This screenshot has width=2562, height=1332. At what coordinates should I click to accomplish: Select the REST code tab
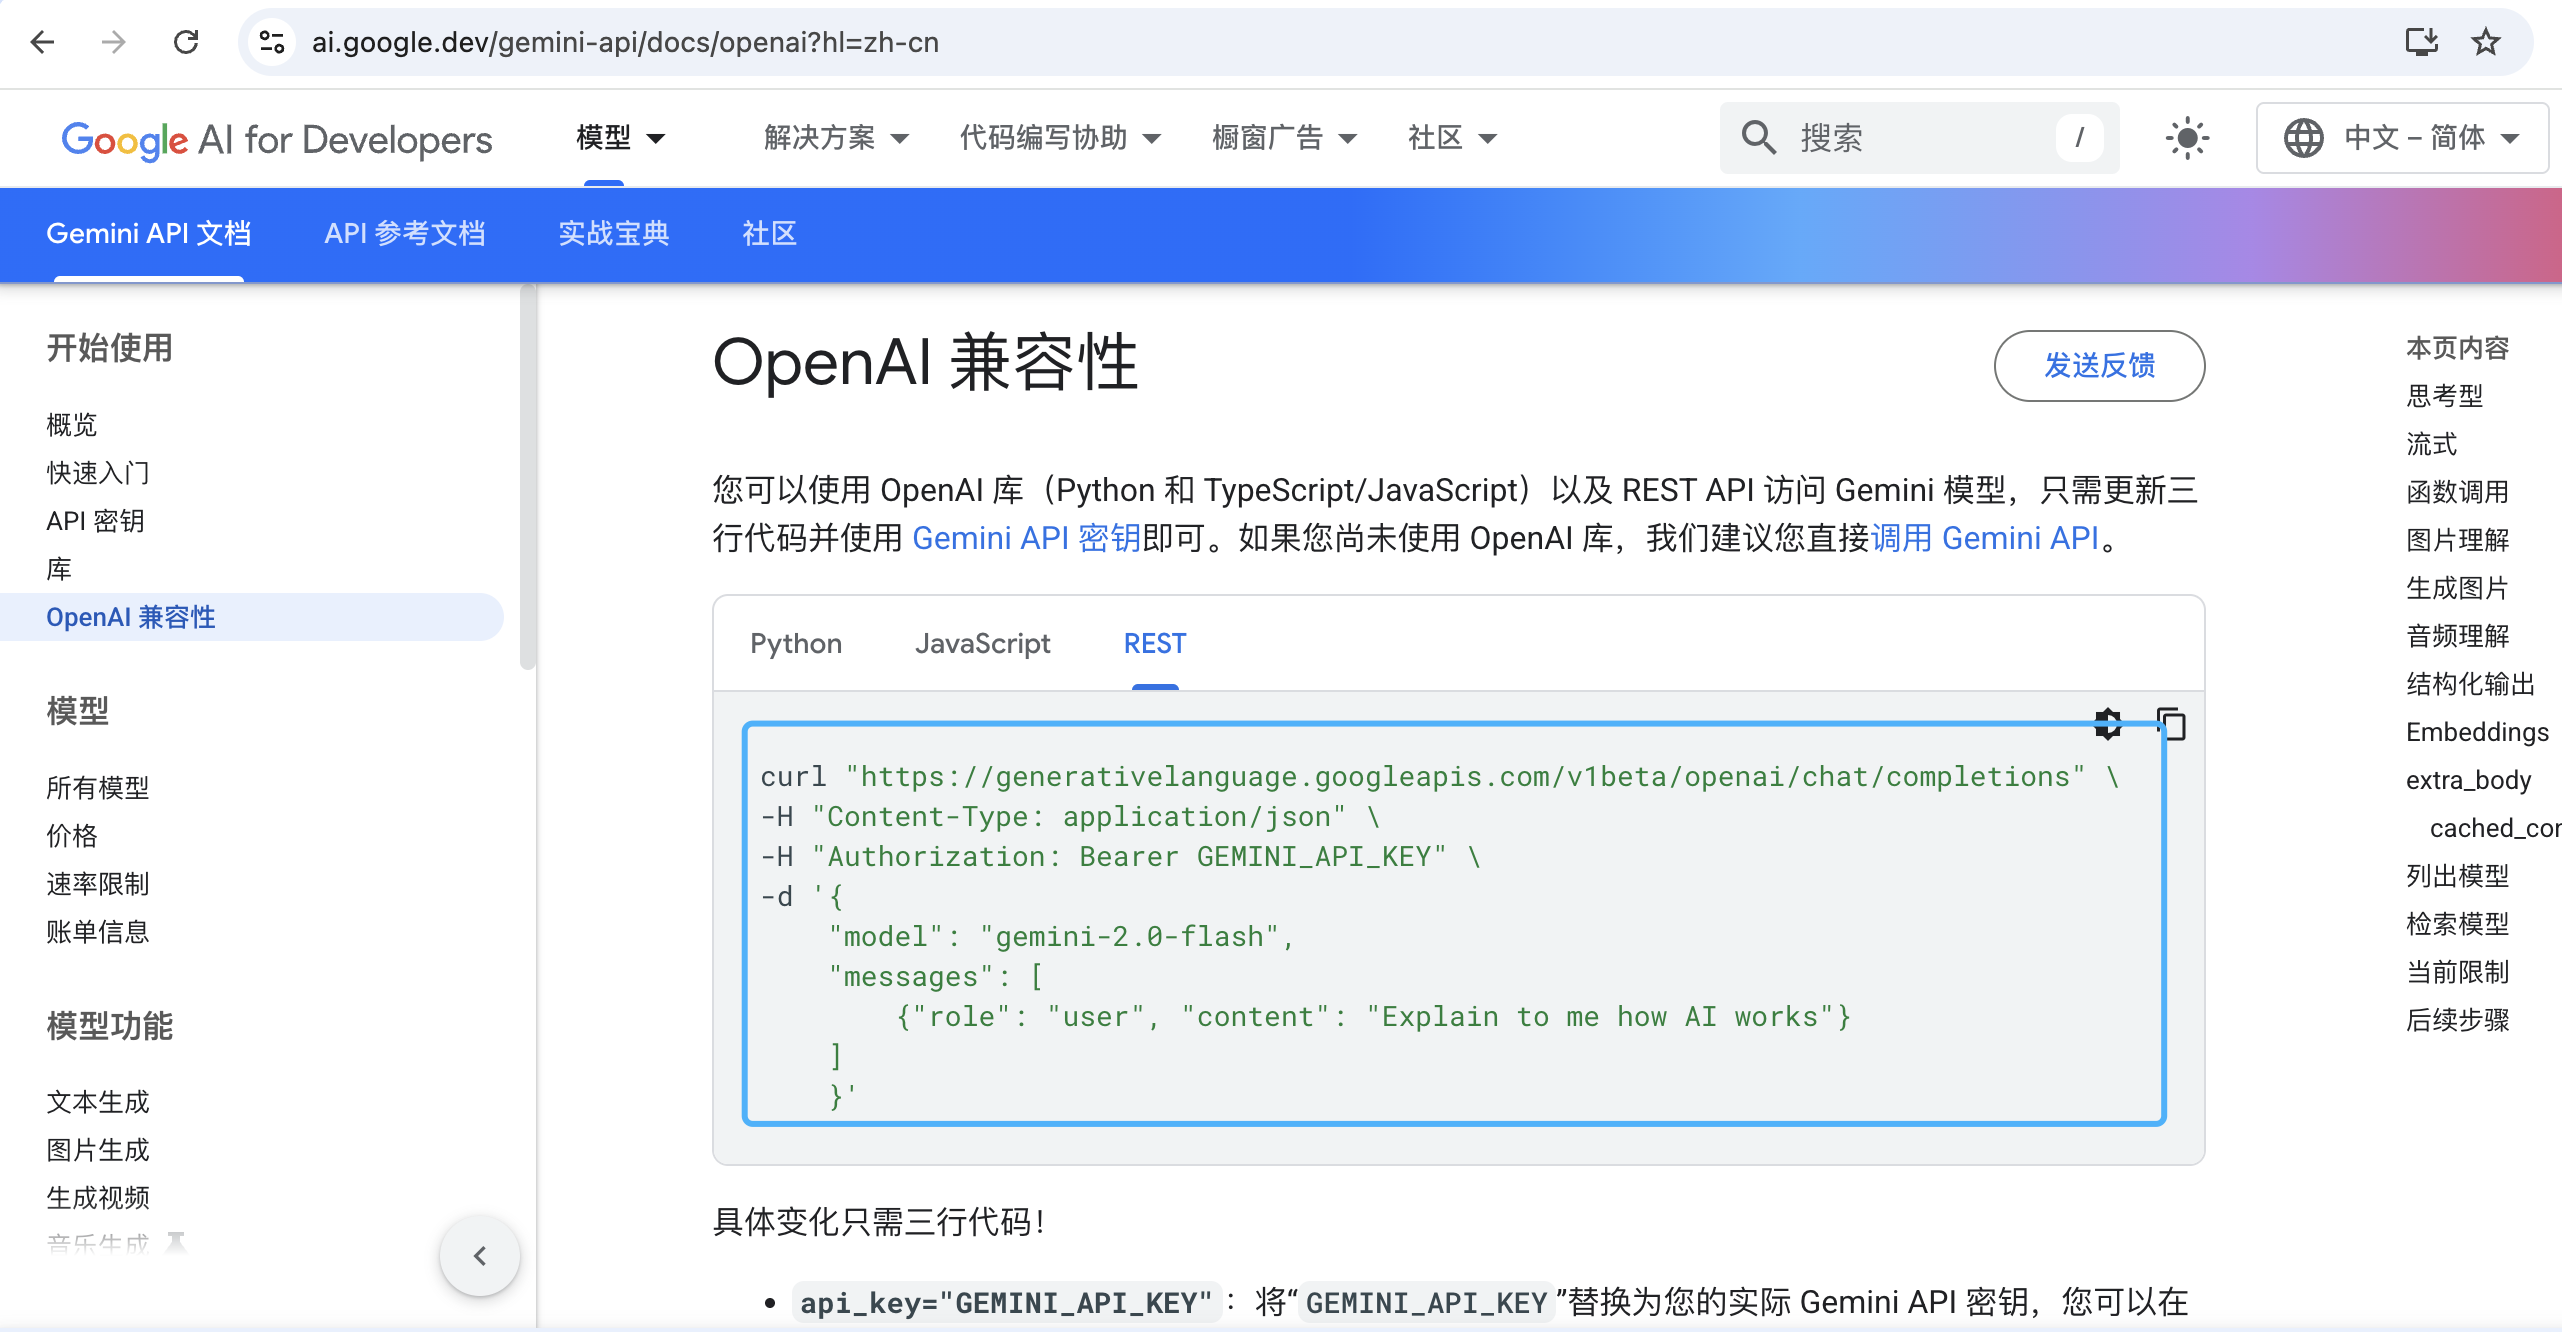click(x=1155, y=644)
